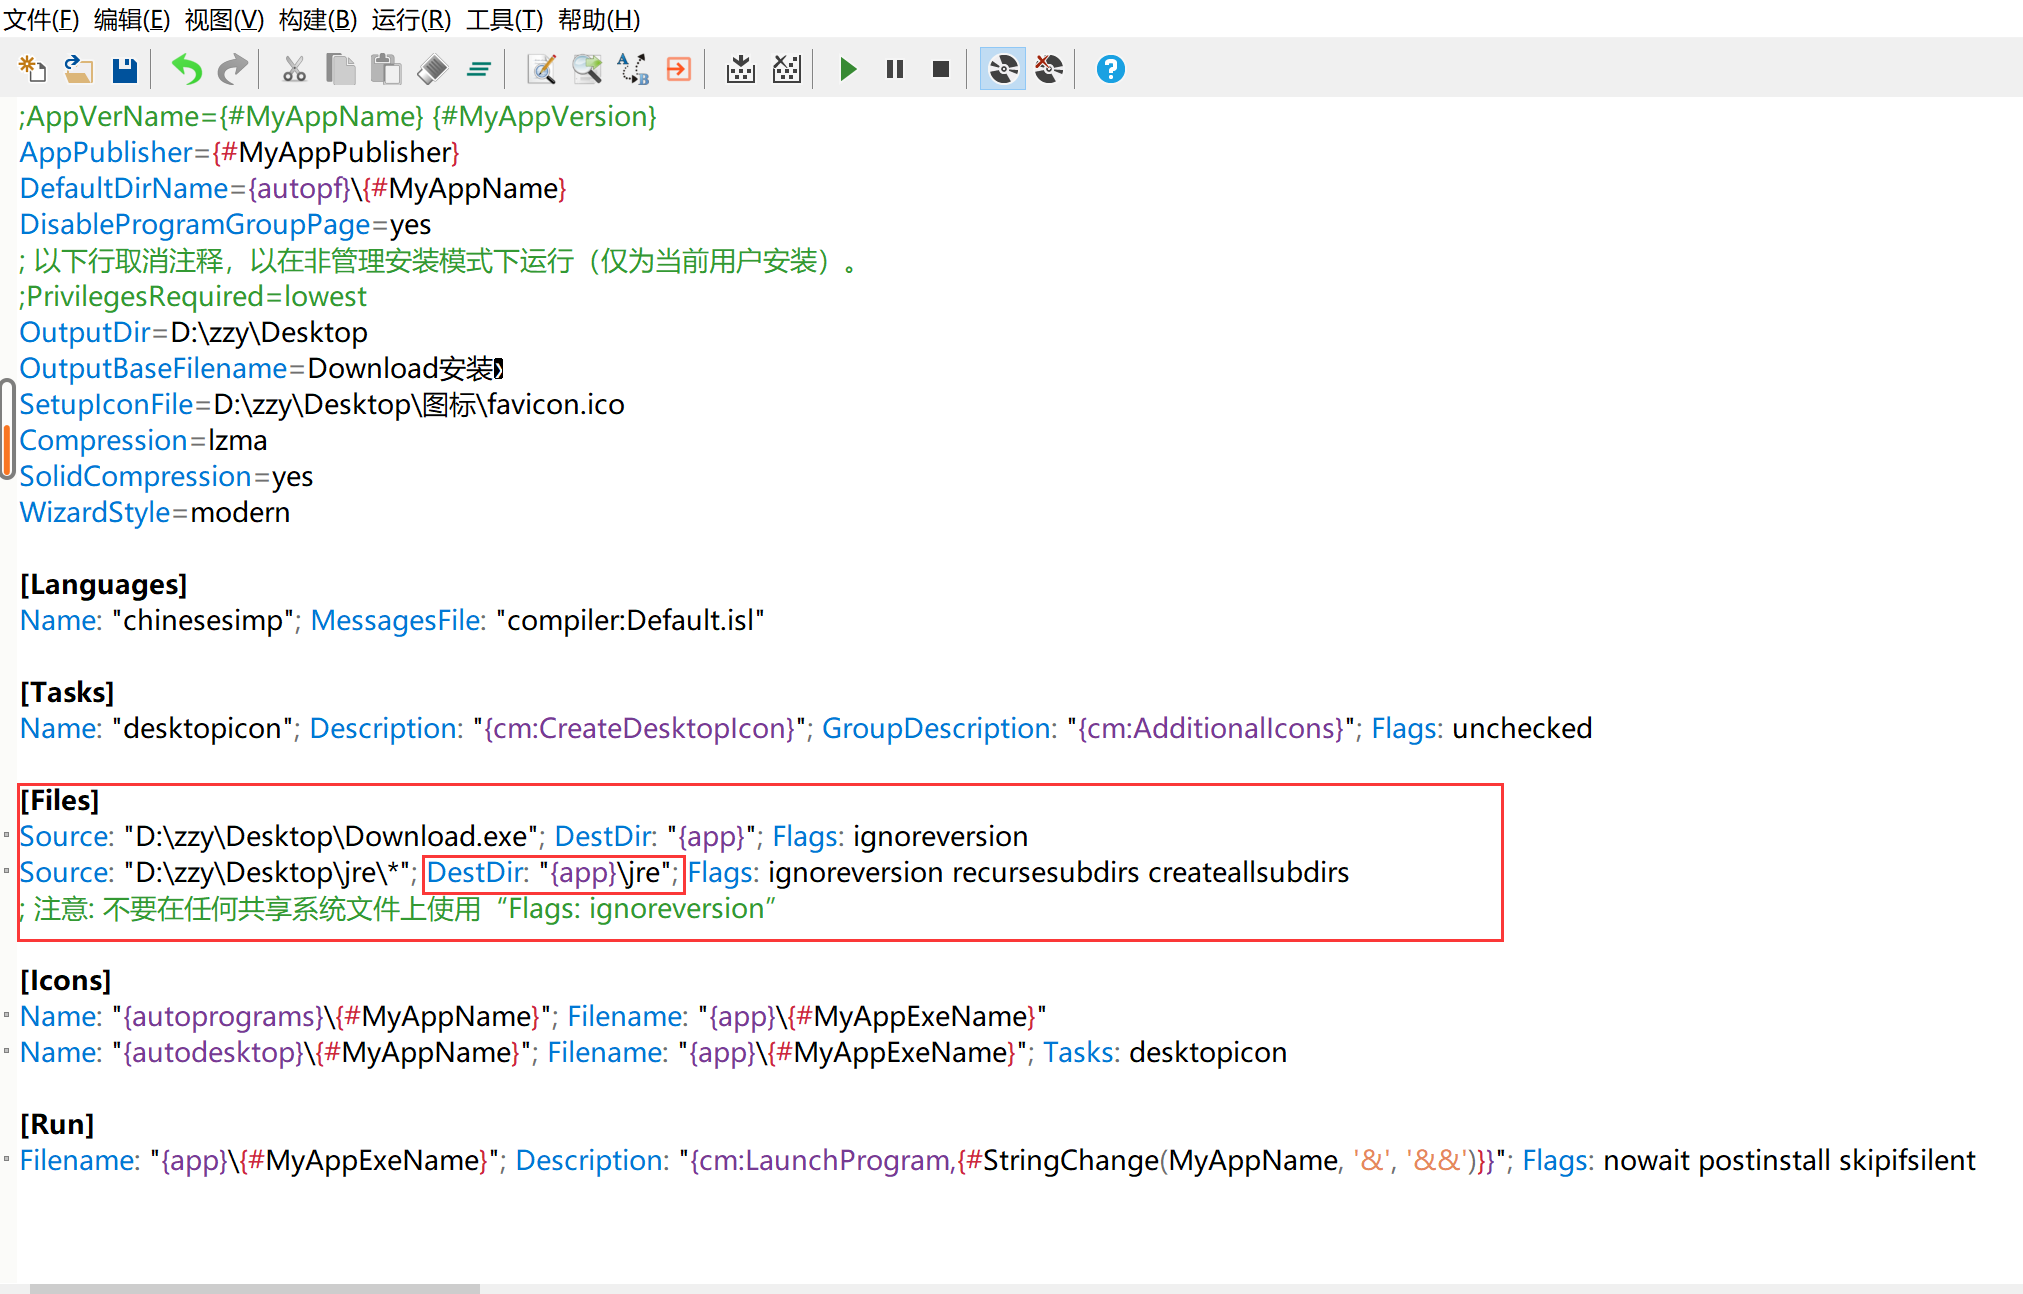Viewport: 2023px width, 1294px height.
Task: Open Replace using the A-to-B icon
Action: point(633,69)
